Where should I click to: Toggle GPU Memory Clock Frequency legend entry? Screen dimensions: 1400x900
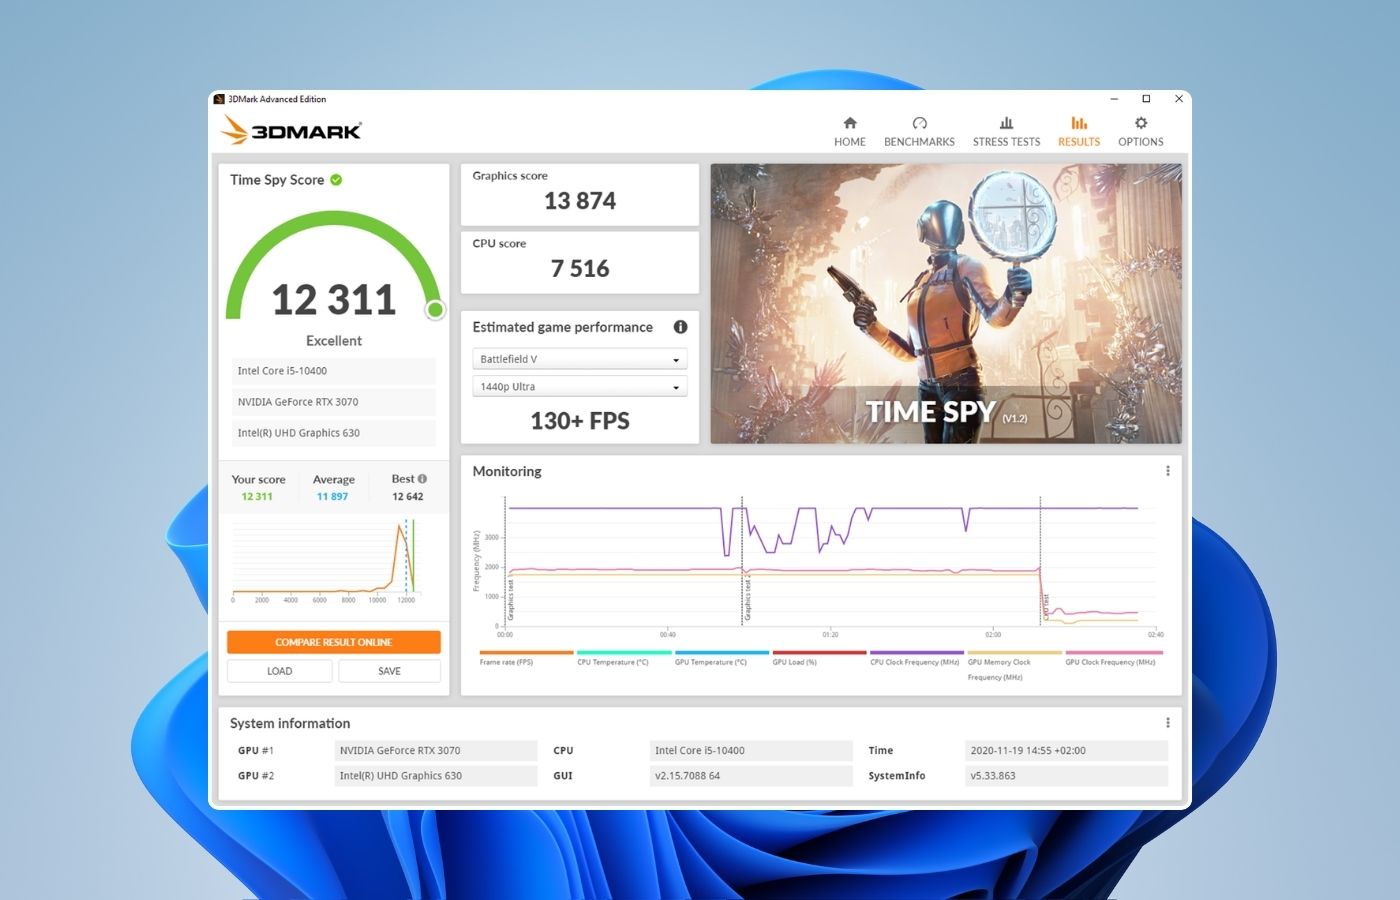click(x=1014, y=665)
